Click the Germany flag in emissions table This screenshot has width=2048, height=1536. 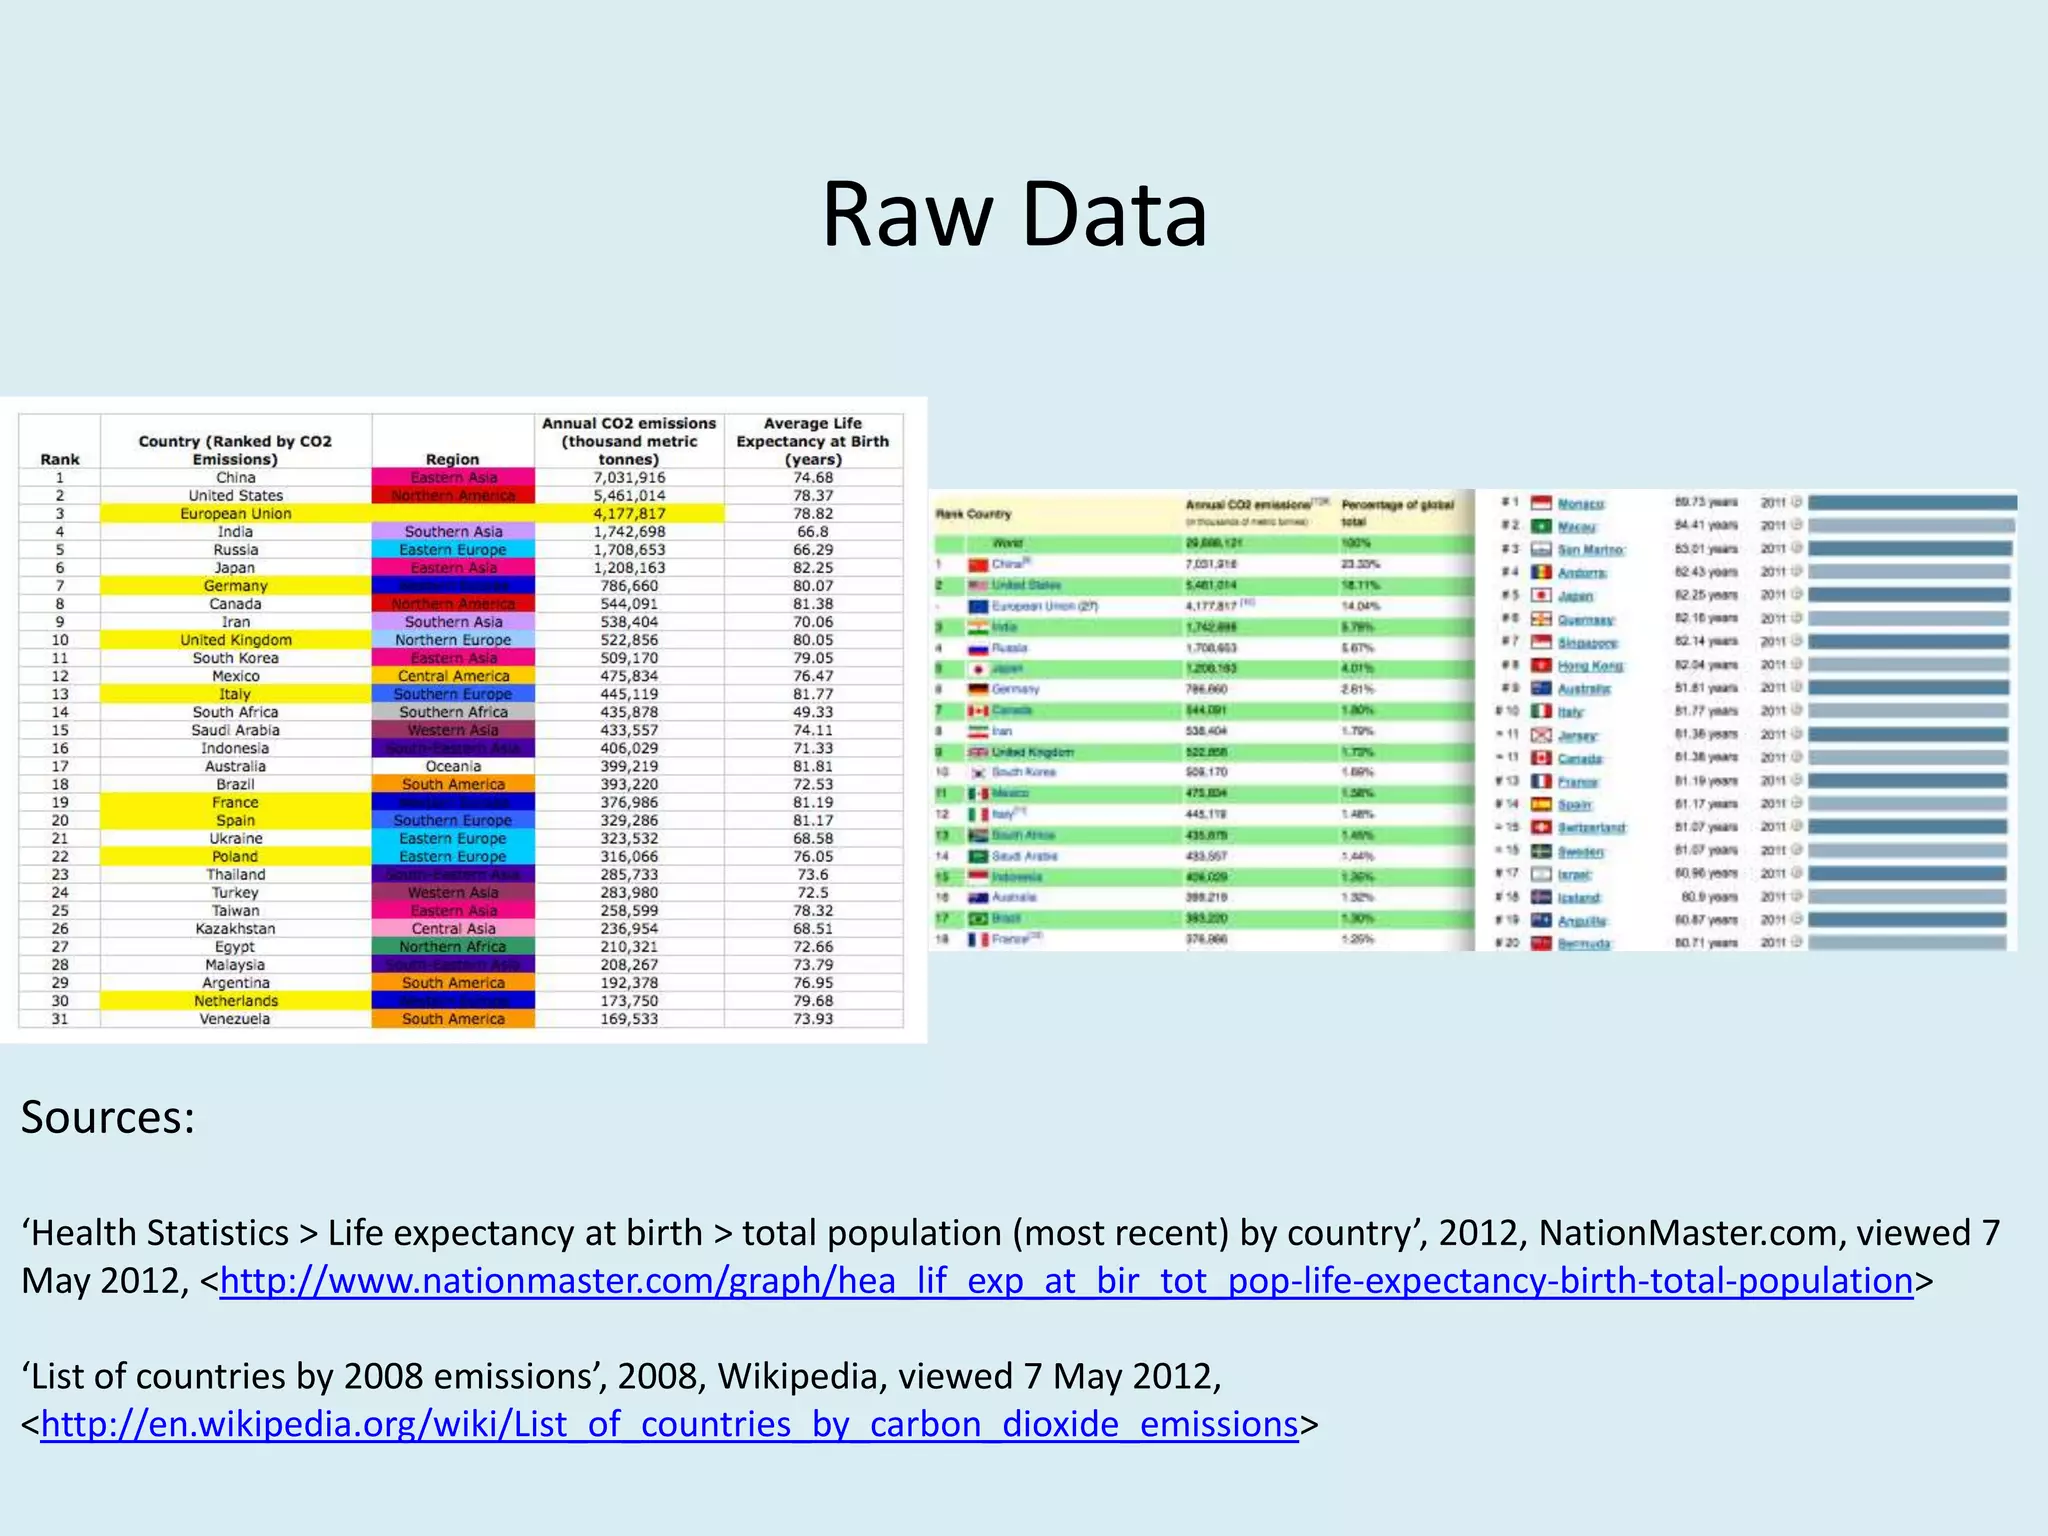(978, 689)
